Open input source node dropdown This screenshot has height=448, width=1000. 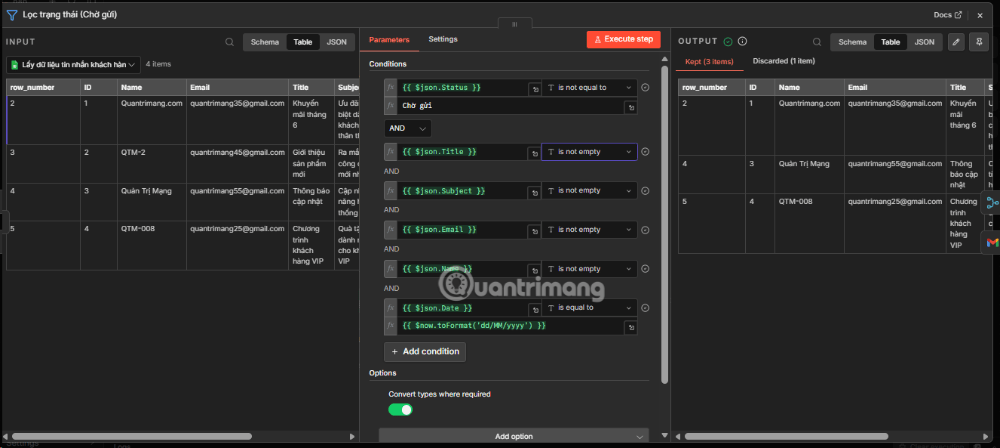[73, 64]
